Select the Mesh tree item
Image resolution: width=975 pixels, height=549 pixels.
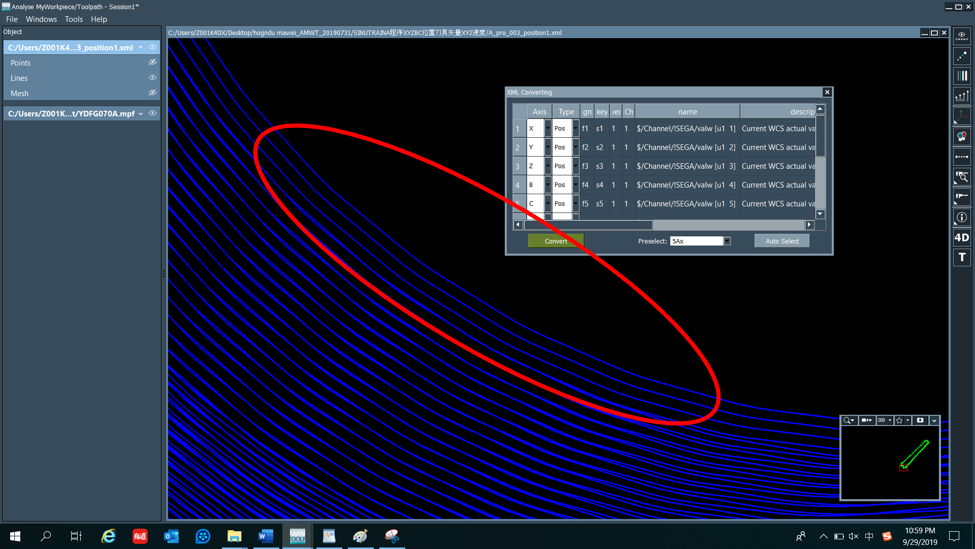click(x=19, y=93)
